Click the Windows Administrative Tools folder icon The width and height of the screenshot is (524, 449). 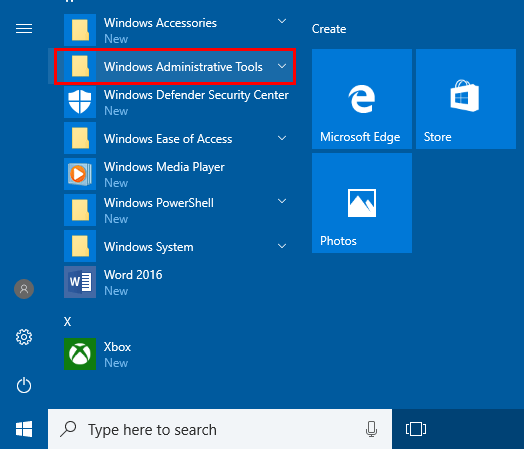pyautogui.click(x=80, y=66)
